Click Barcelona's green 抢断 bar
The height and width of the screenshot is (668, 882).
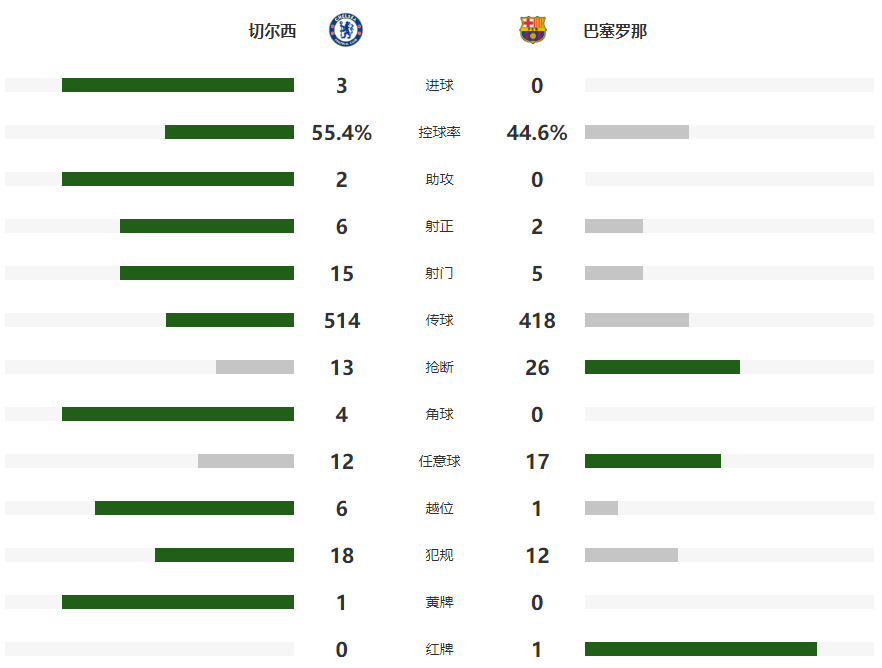tap(662, 367)
